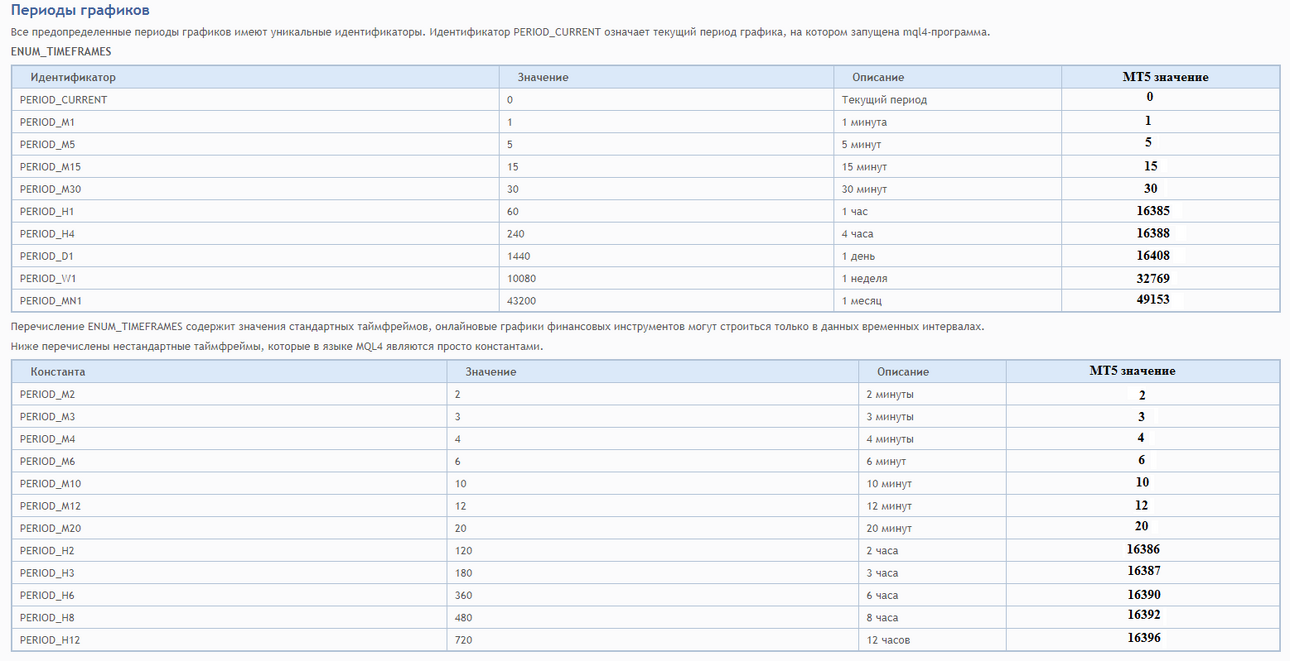Screen dimensions: 1290x661
Task: Click the description '1 минута'
Action: [x=864, y=122]
